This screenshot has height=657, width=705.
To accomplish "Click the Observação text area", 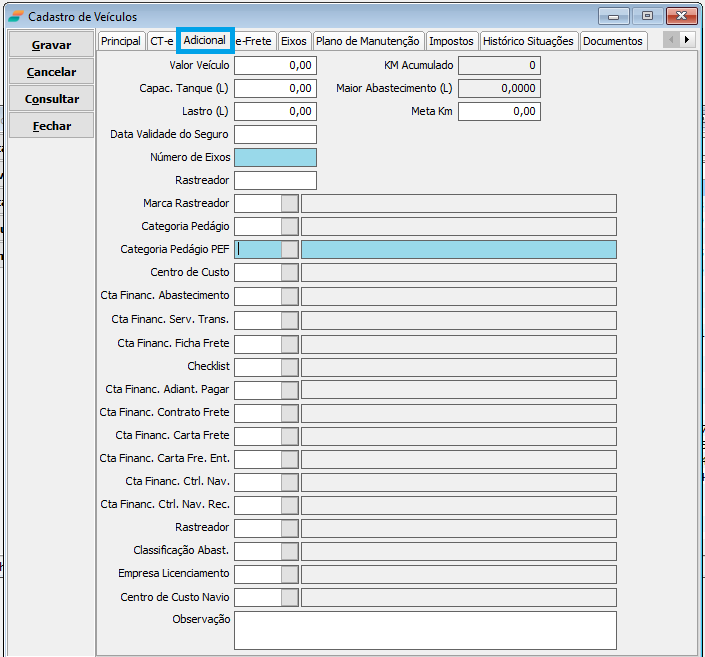I will (x=425, y=630).
